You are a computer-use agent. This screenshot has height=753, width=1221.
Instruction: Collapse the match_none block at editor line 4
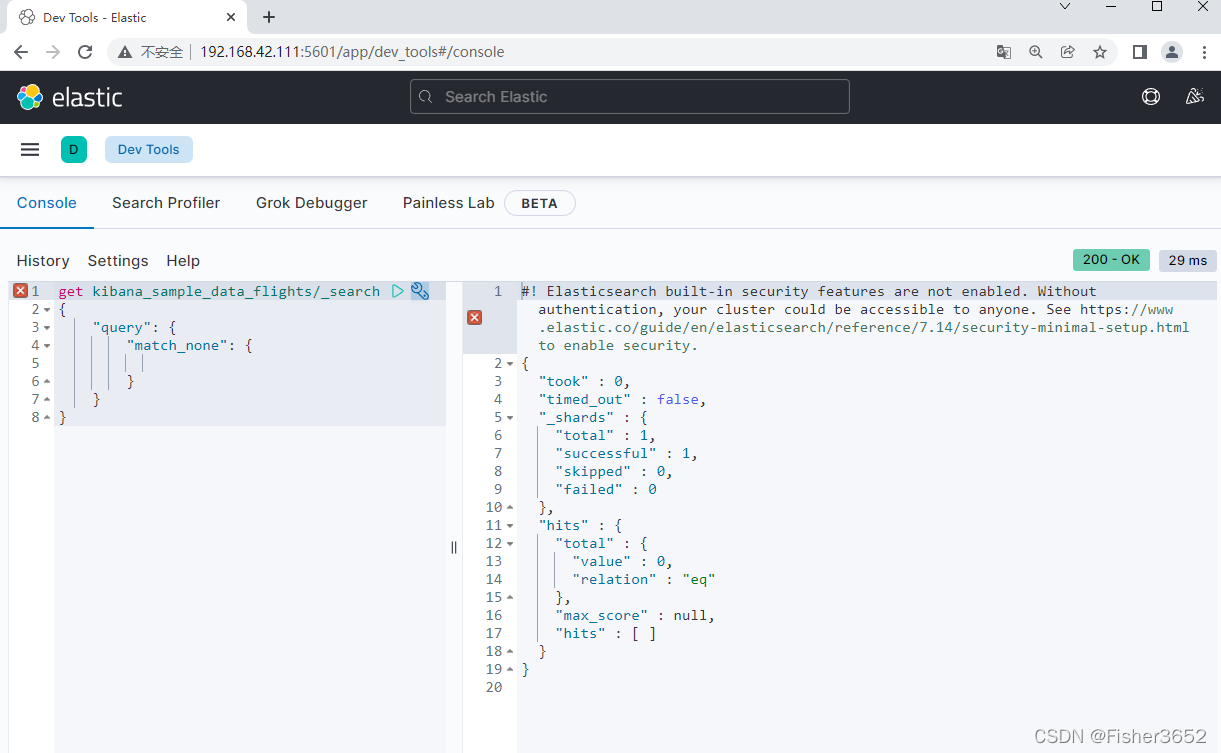point(46,345)
